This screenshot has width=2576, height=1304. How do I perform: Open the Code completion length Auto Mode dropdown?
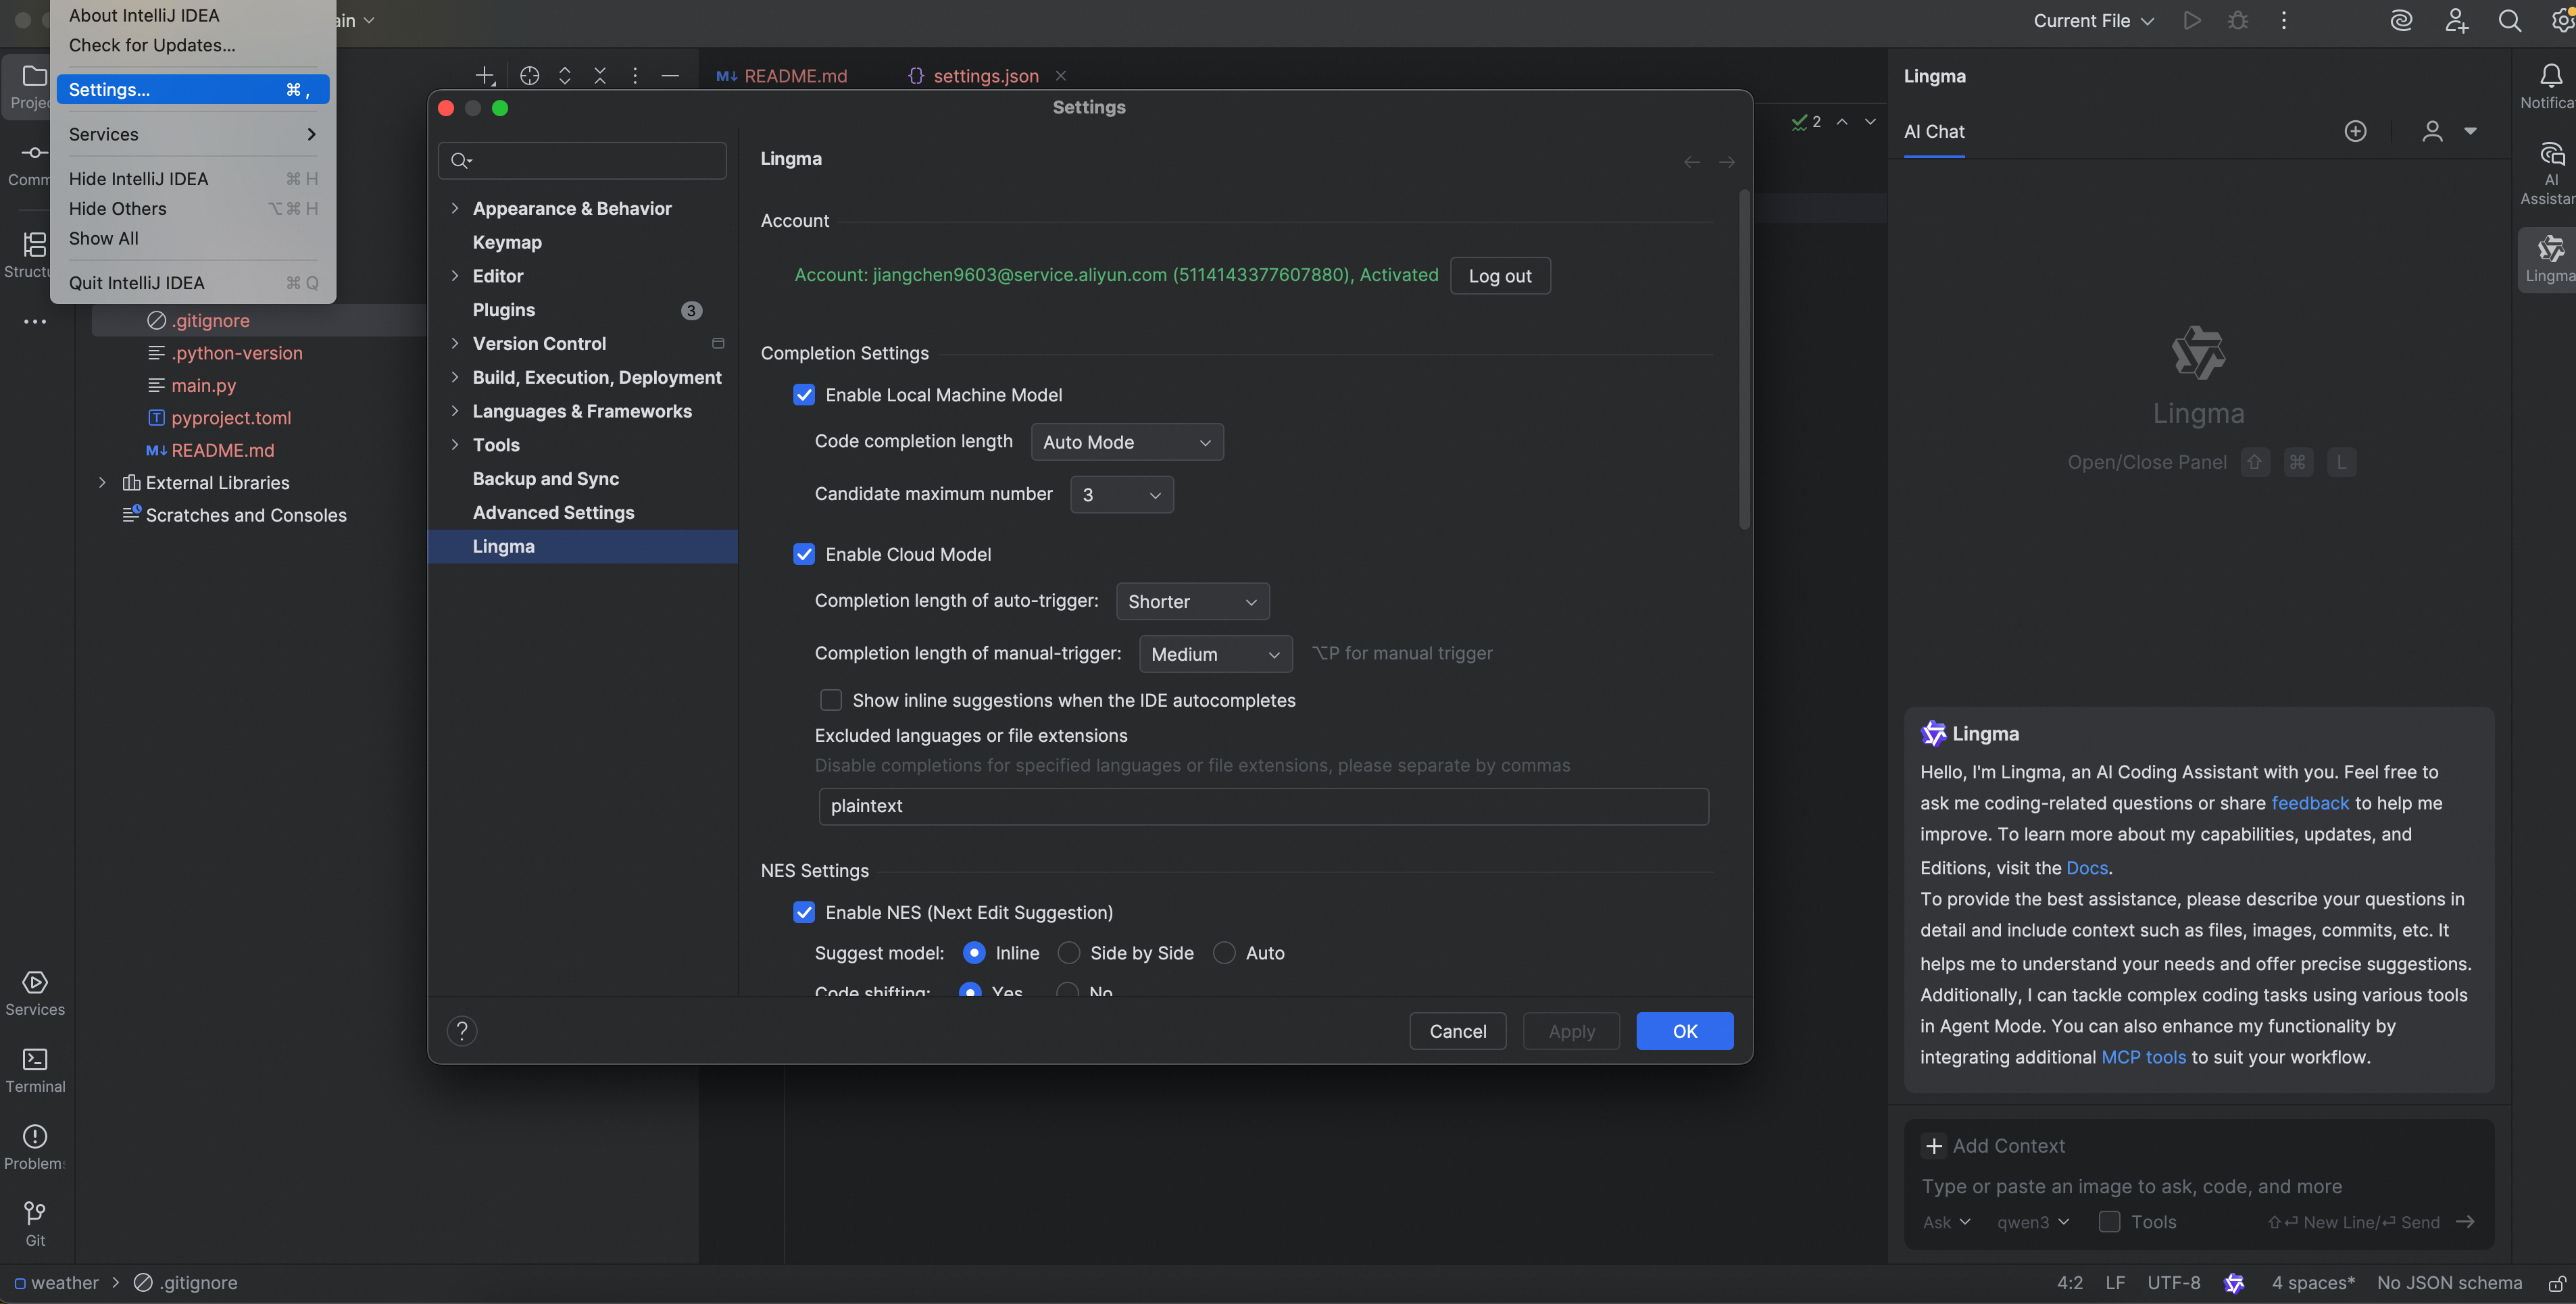click(1127, 442)
